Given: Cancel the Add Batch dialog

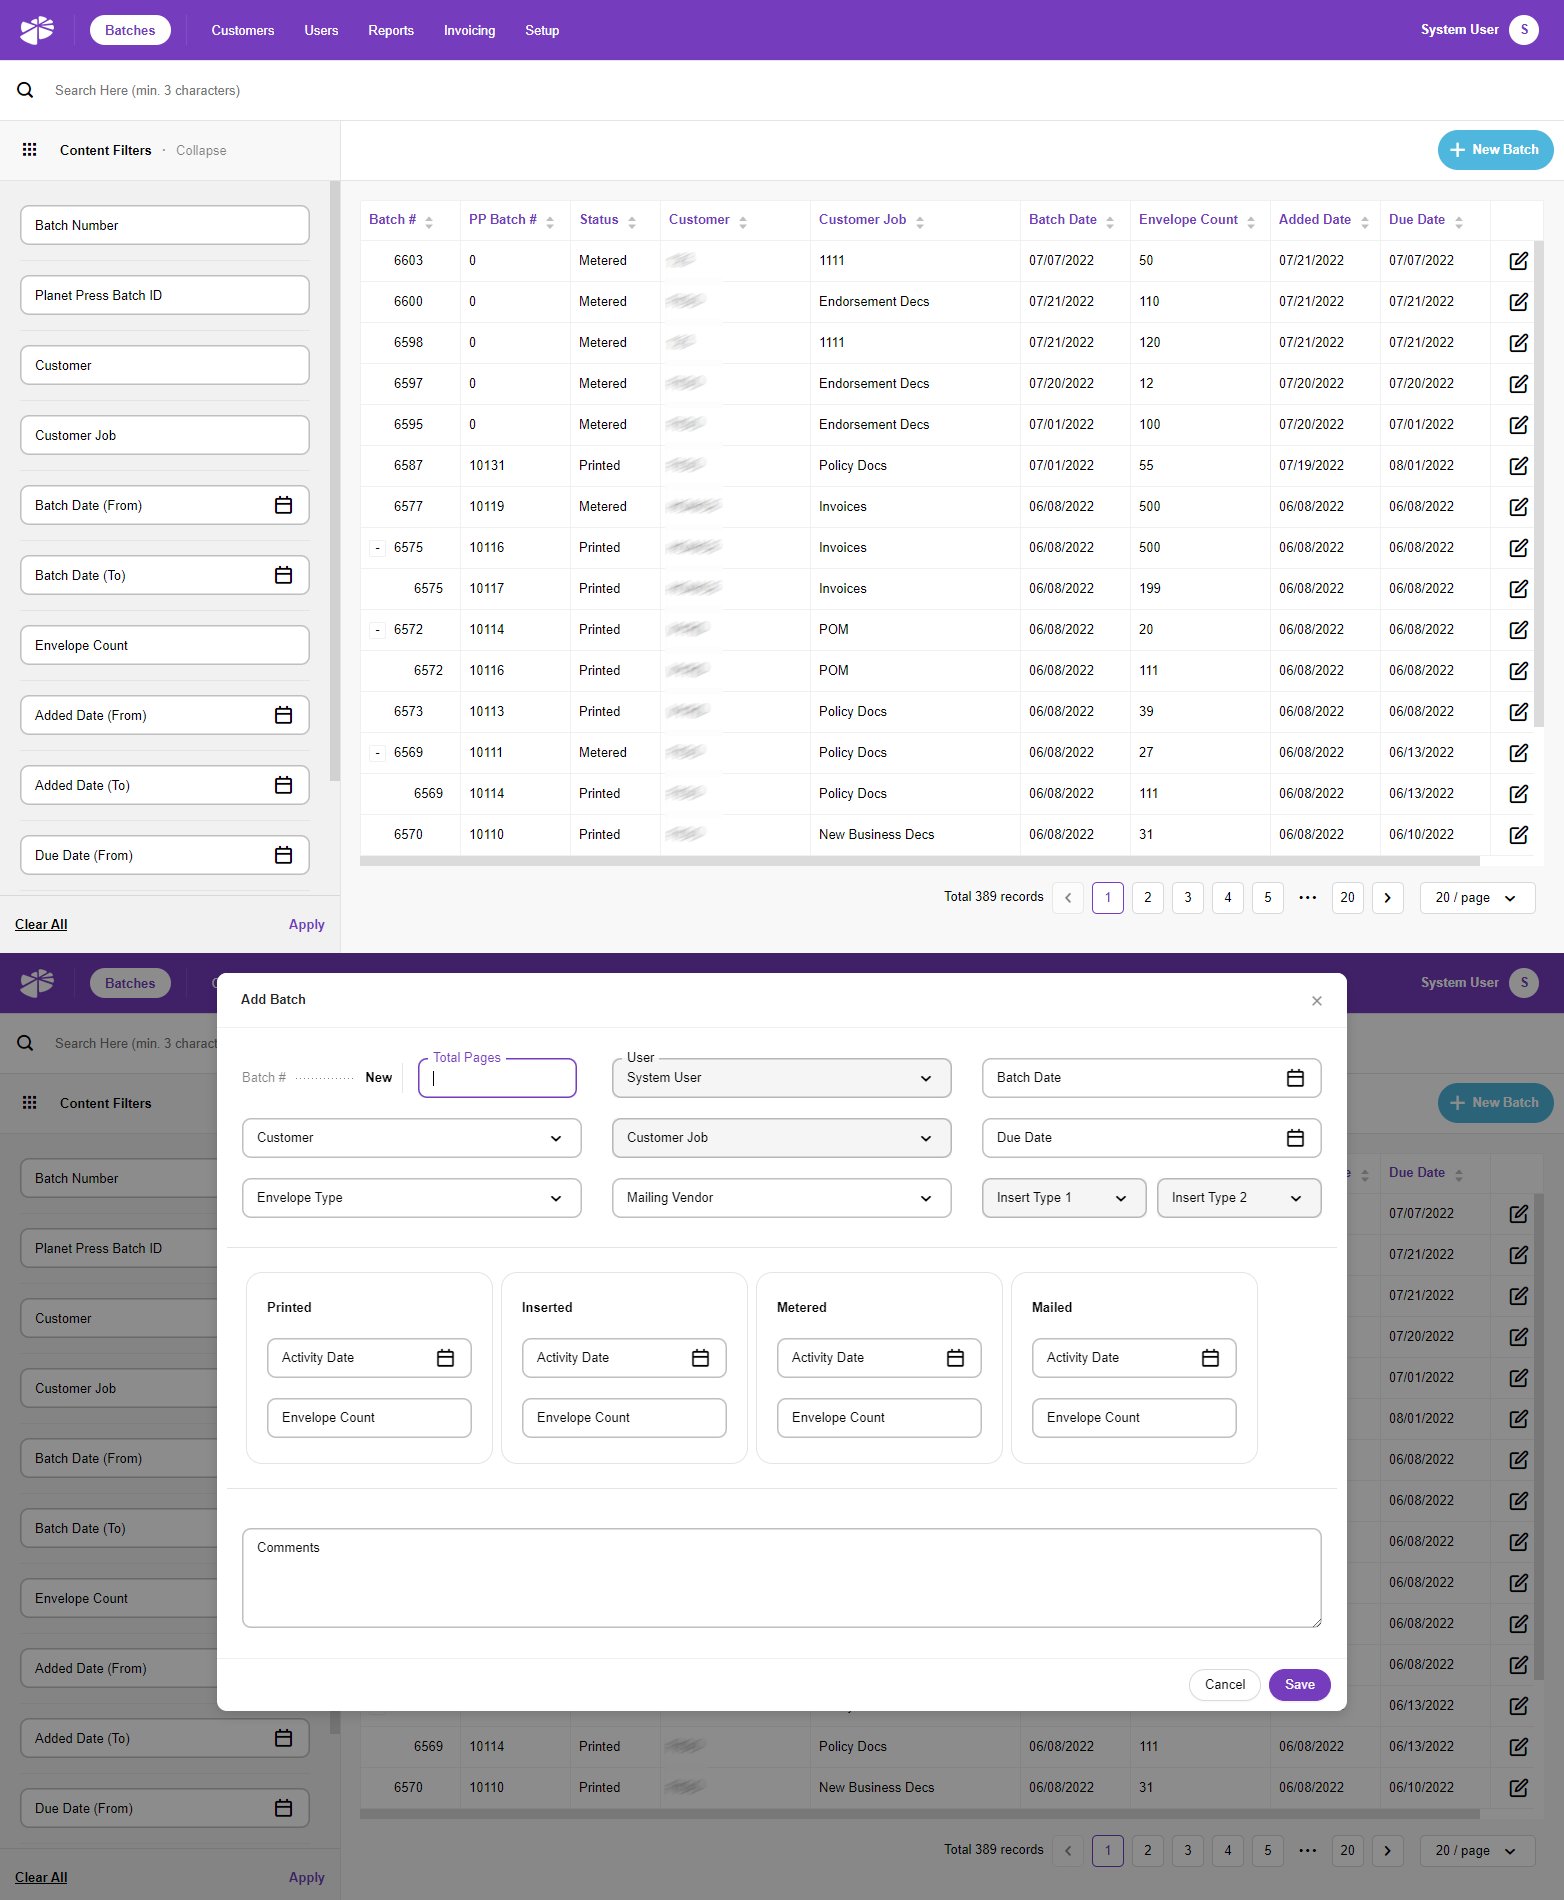Looking at the screenshot, I should point(1224,1685).
